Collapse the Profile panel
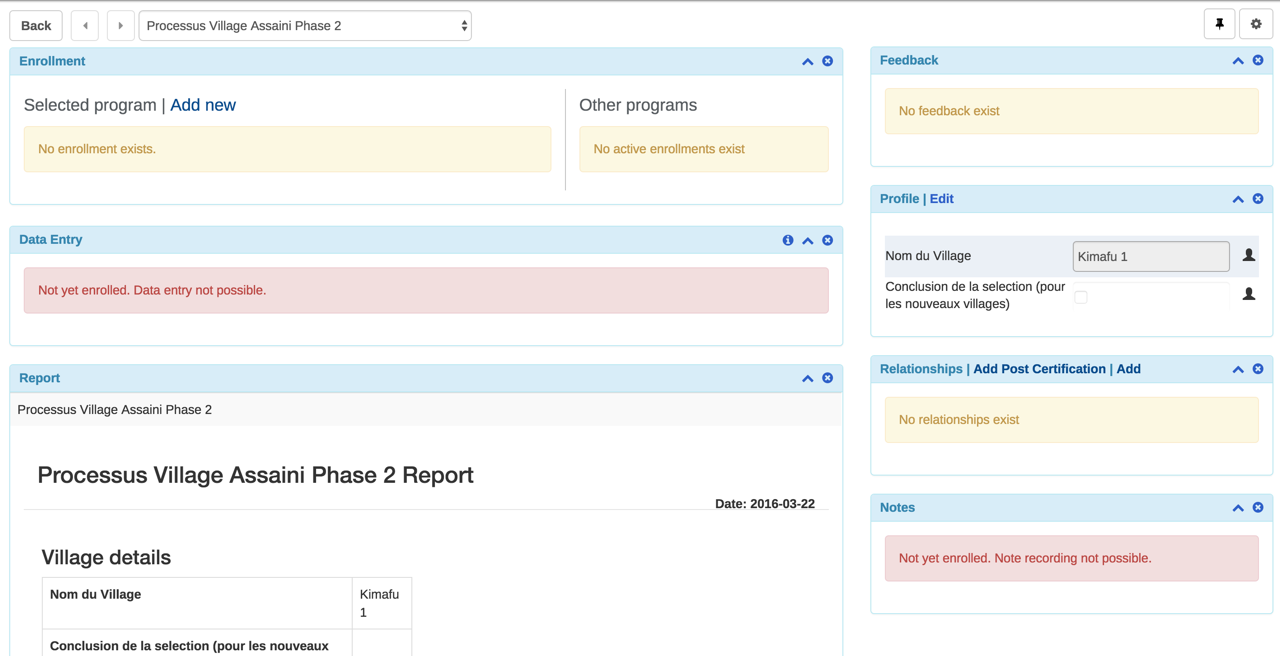1280x656 pixels. (x=1238, y=199)
